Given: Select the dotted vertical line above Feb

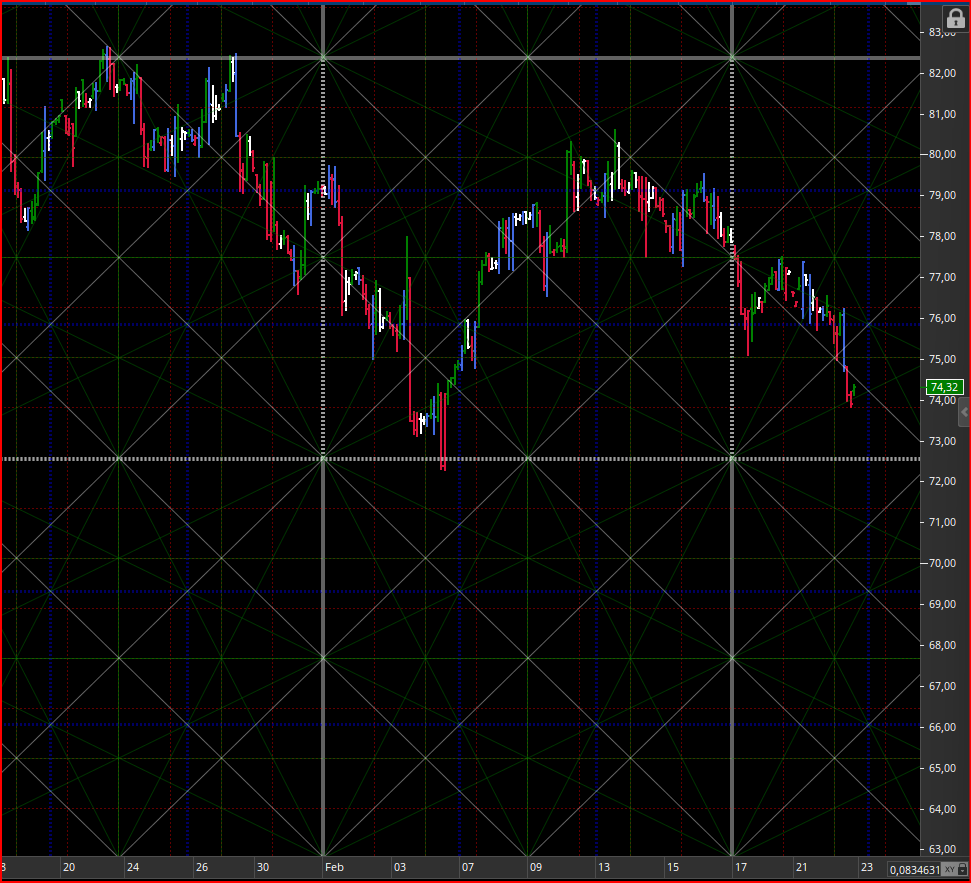Looking at the screenshot, I should (323, 259).
